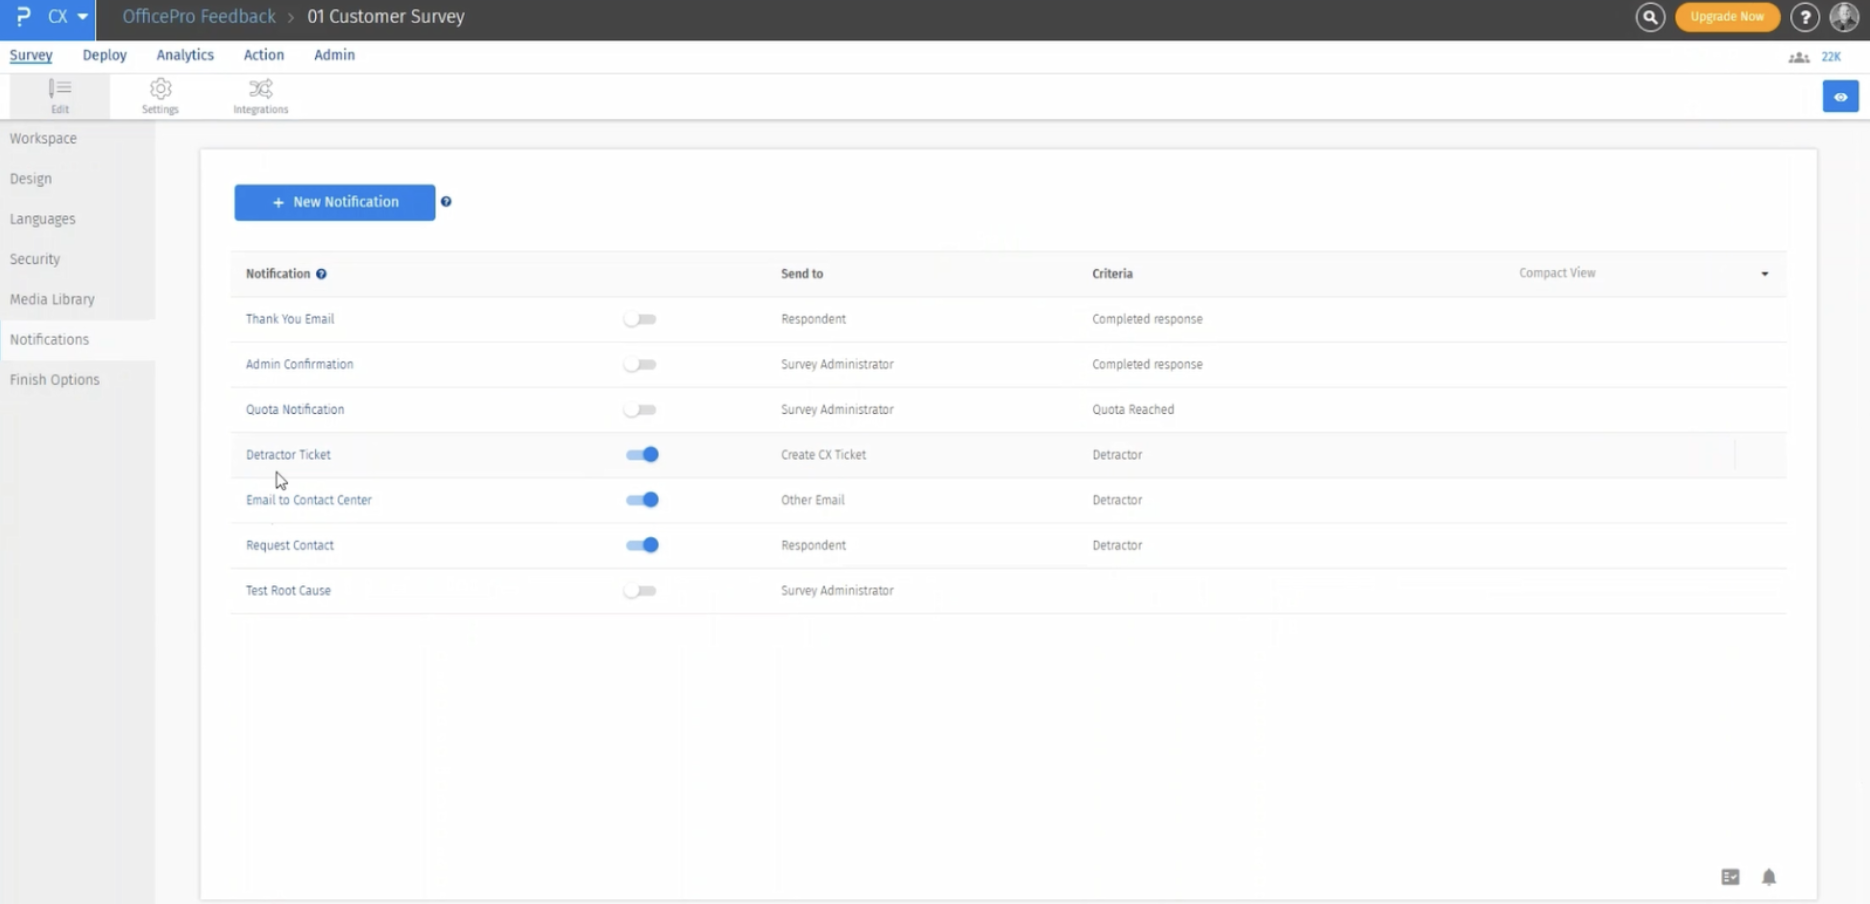Open the Integrations icon
The image size is (1870, 904).
tap(260, 95)
